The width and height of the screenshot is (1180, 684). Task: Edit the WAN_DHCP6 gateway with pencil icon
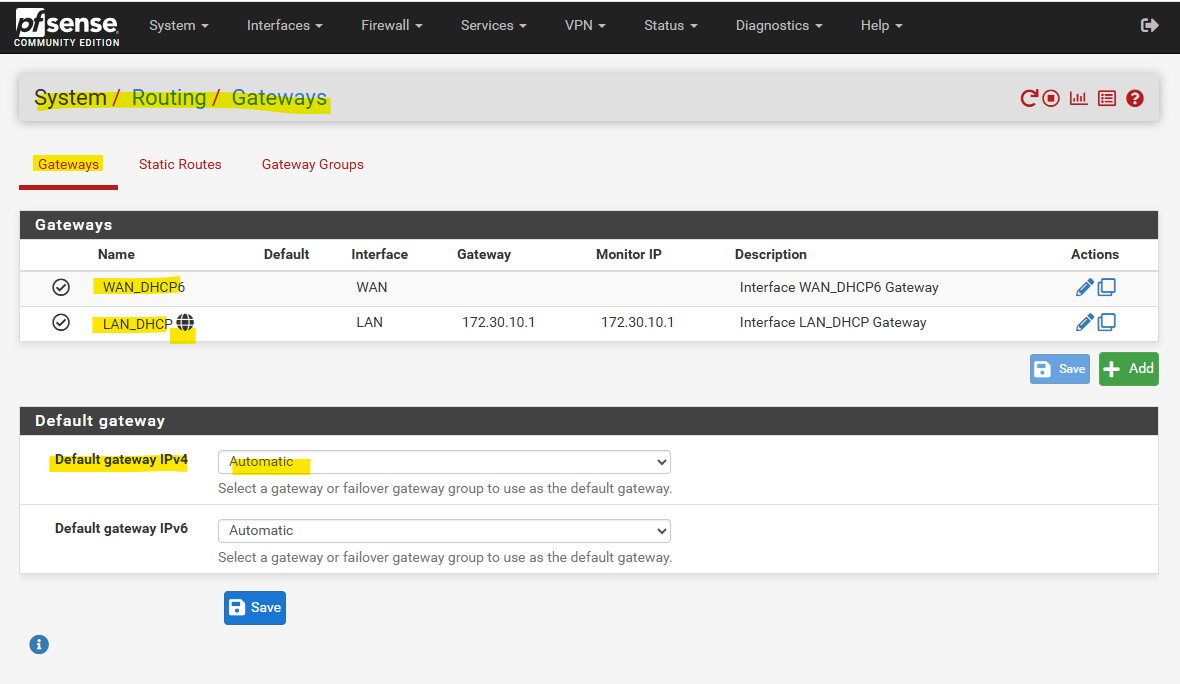(1084, 287)
